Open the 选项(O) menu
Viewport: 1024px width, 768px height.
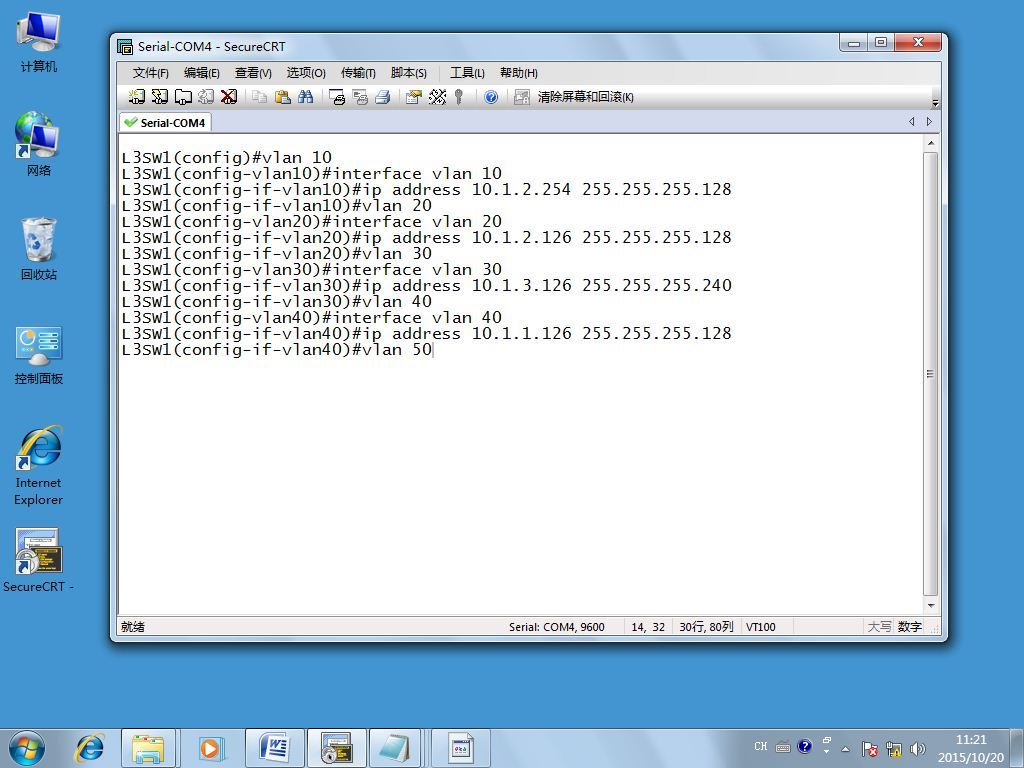(x=306, y=72)
